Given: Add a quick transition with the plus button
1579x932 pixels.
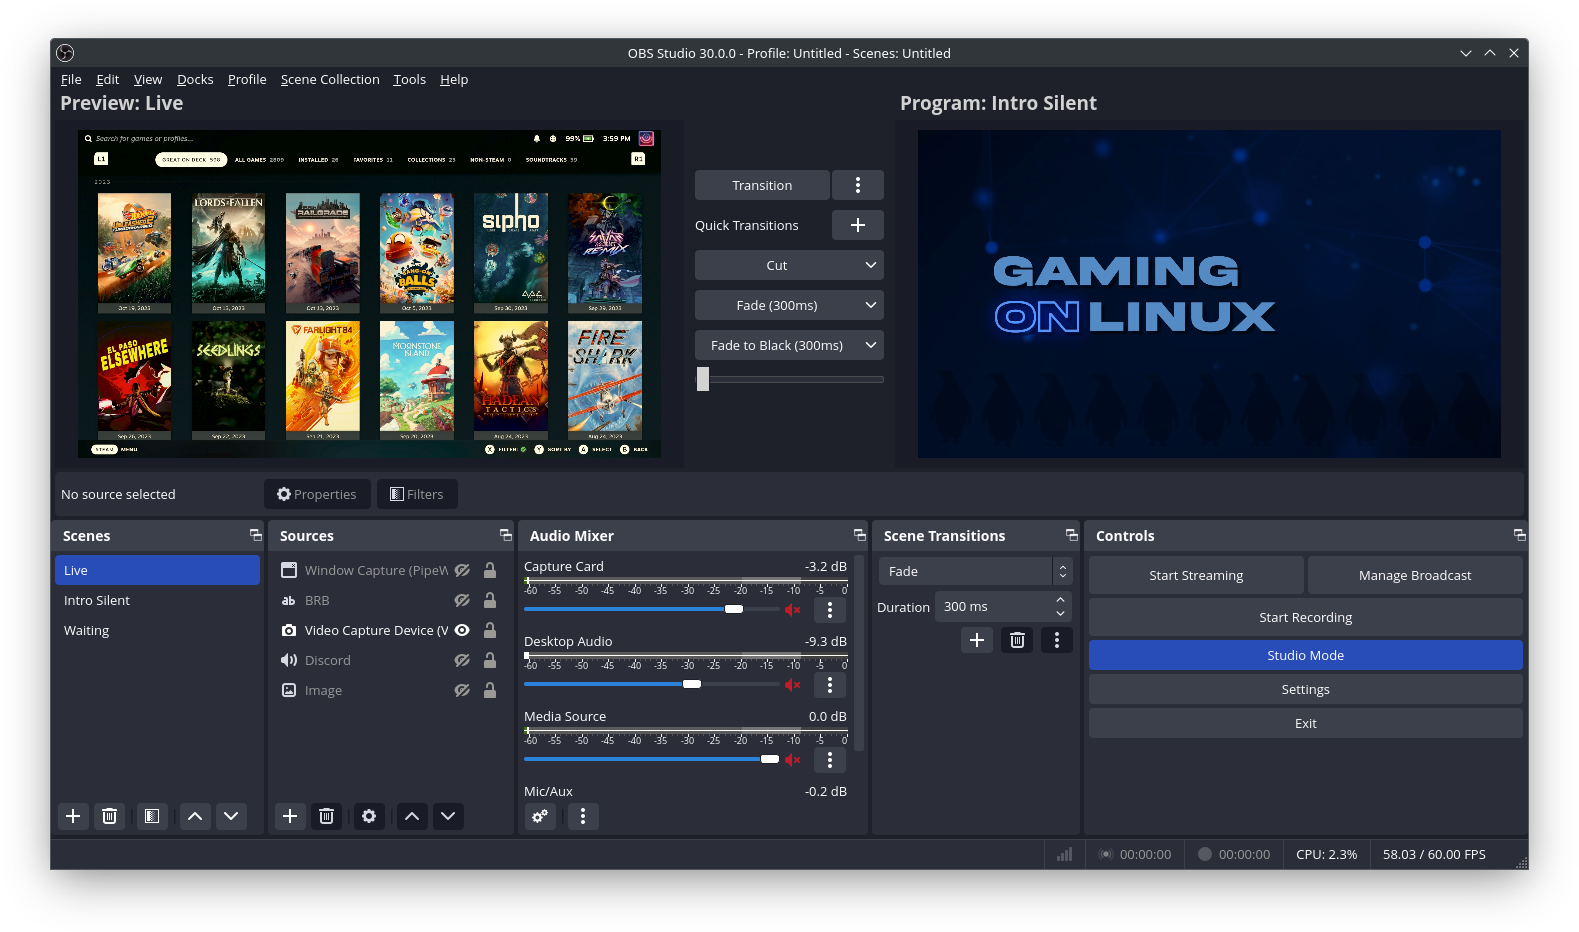Looking at the screenshot, I should coord(857,225).
